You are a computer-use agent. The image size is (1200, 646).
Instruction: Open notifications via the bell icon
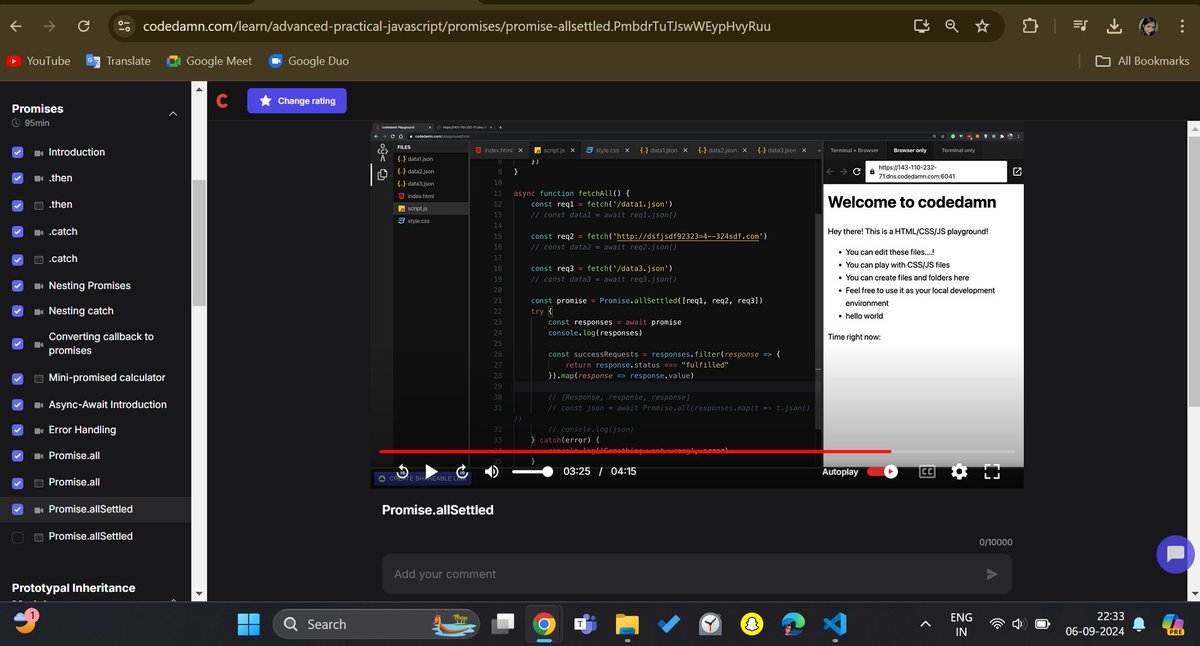point(1139,624)
